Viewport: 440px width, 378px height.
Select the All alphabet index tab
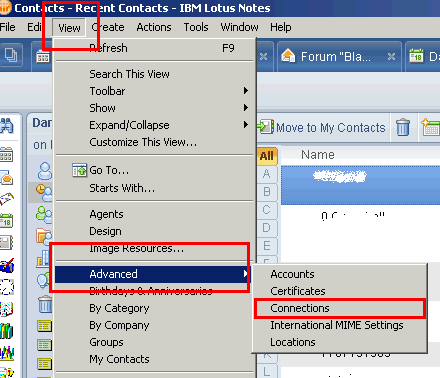pyautogui.click(x=267, y=156)
